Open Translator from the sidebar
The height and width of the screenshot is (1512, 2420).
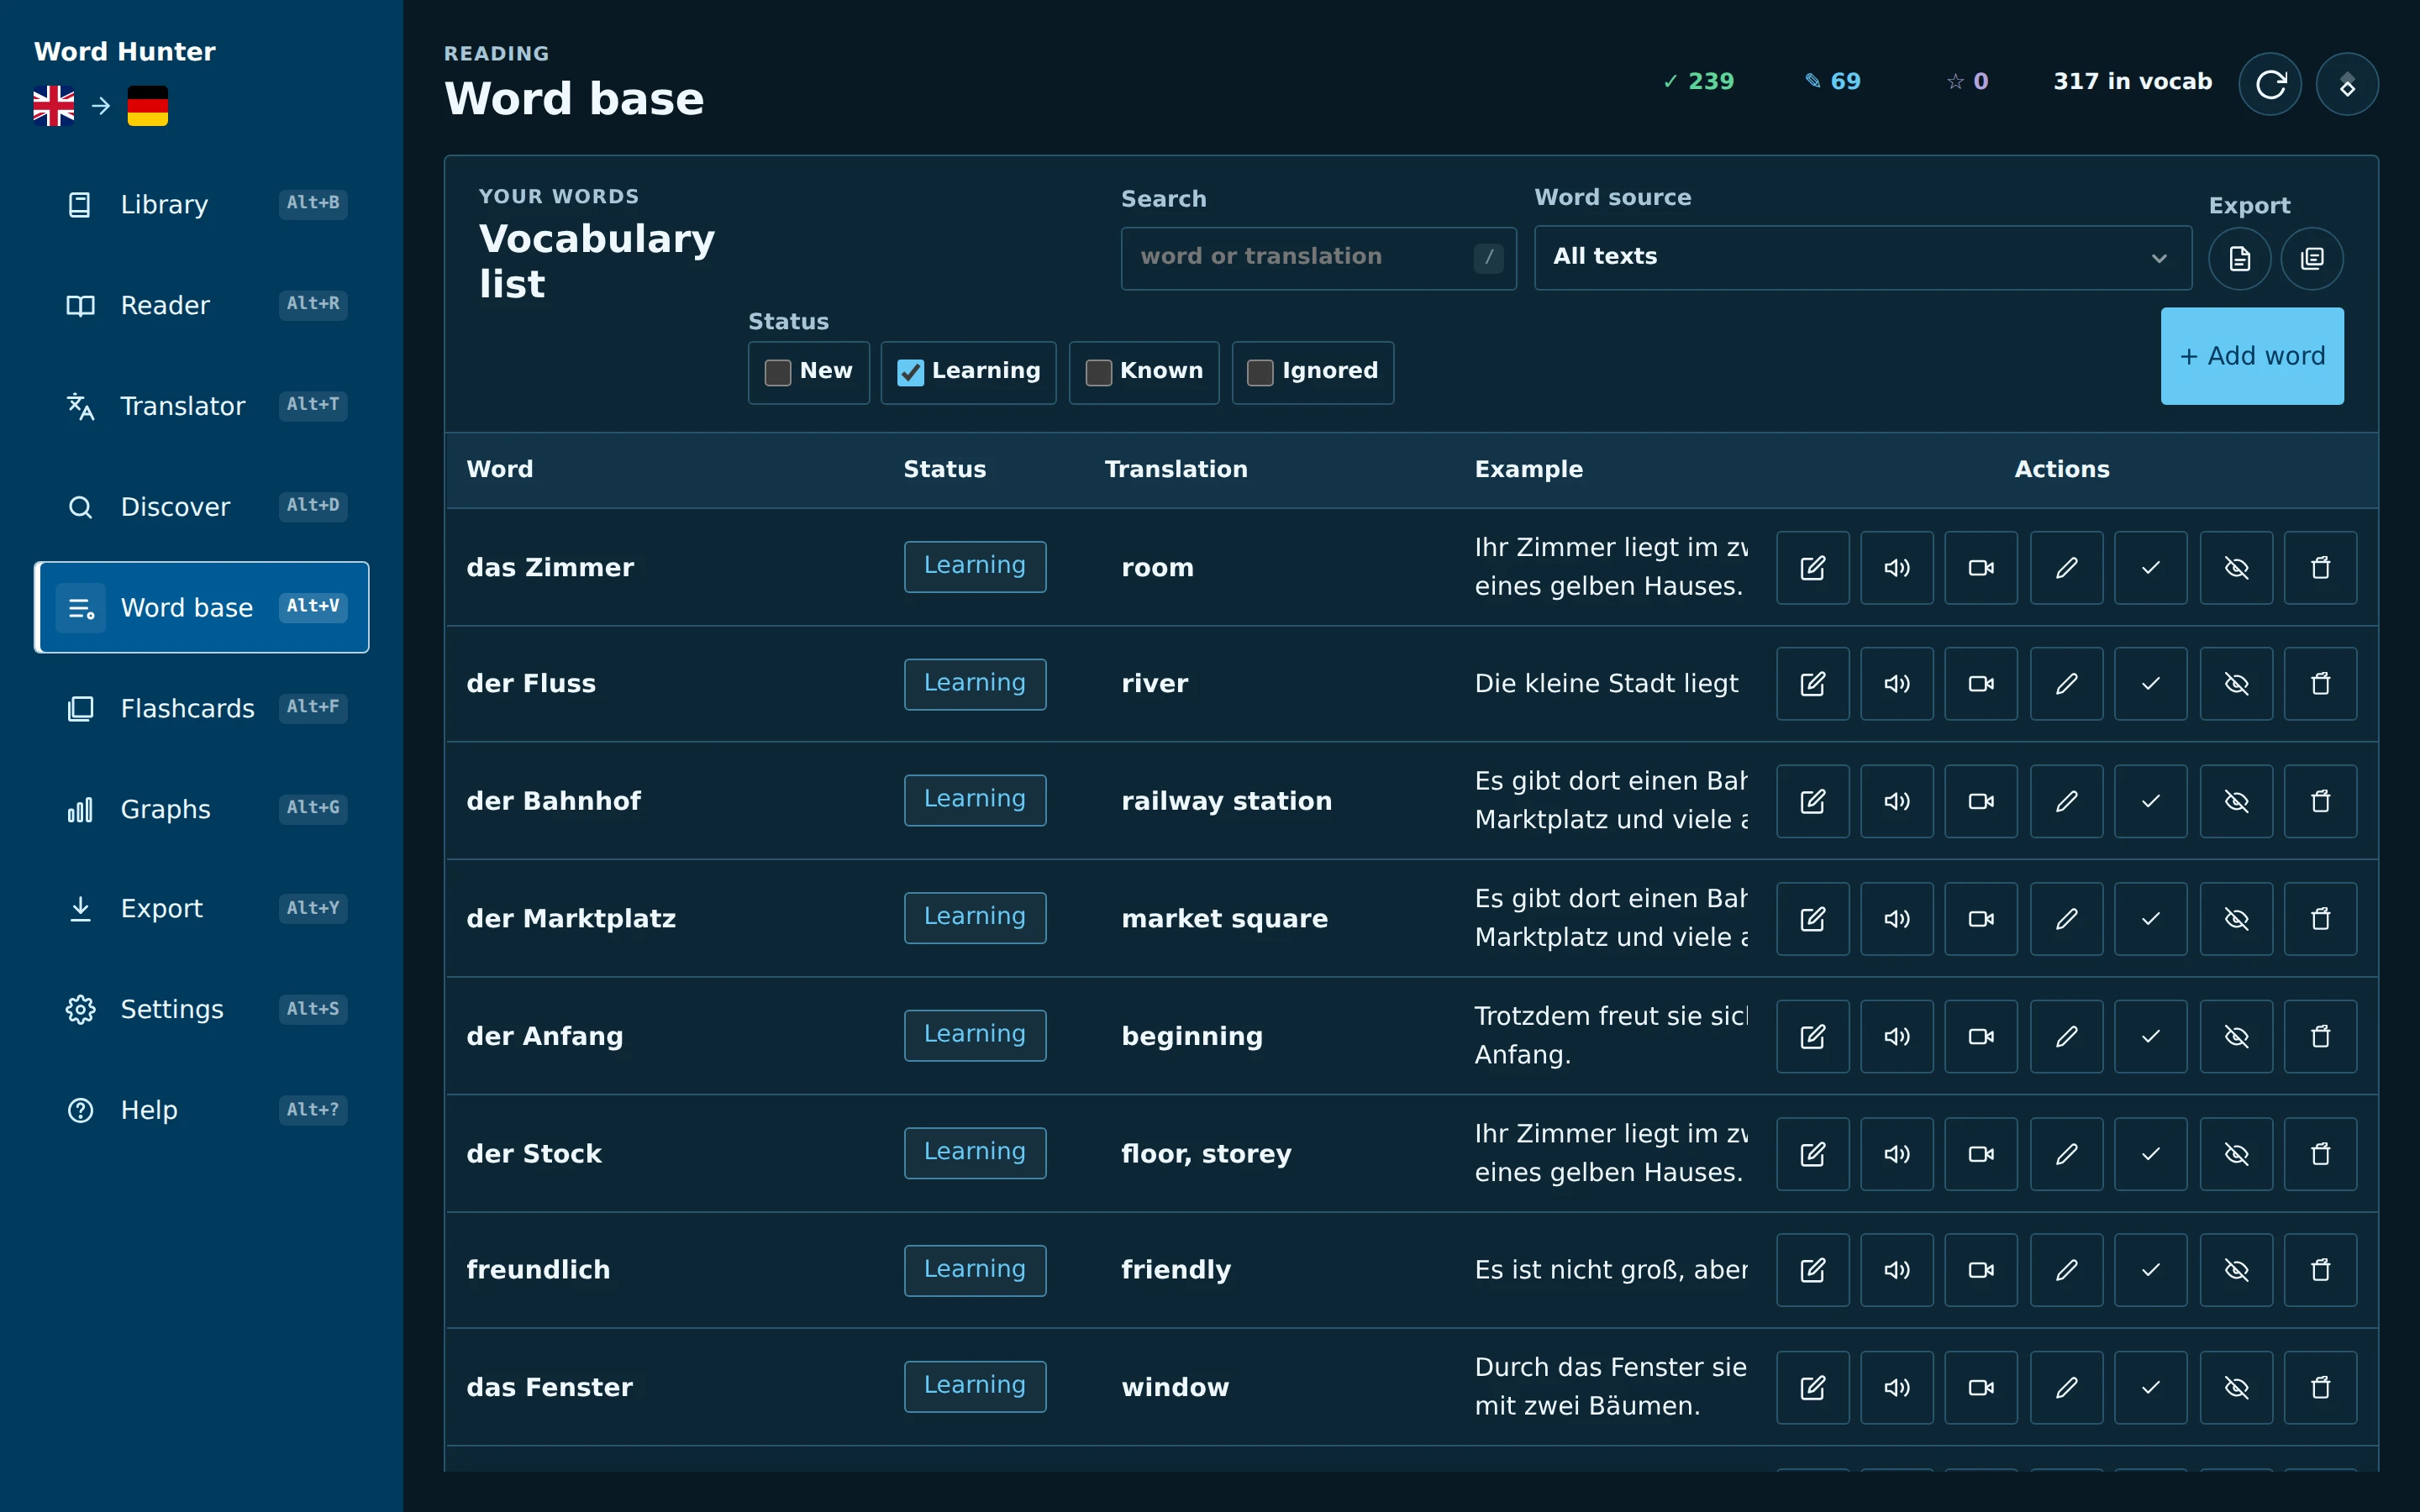click(x=202, y=406)
